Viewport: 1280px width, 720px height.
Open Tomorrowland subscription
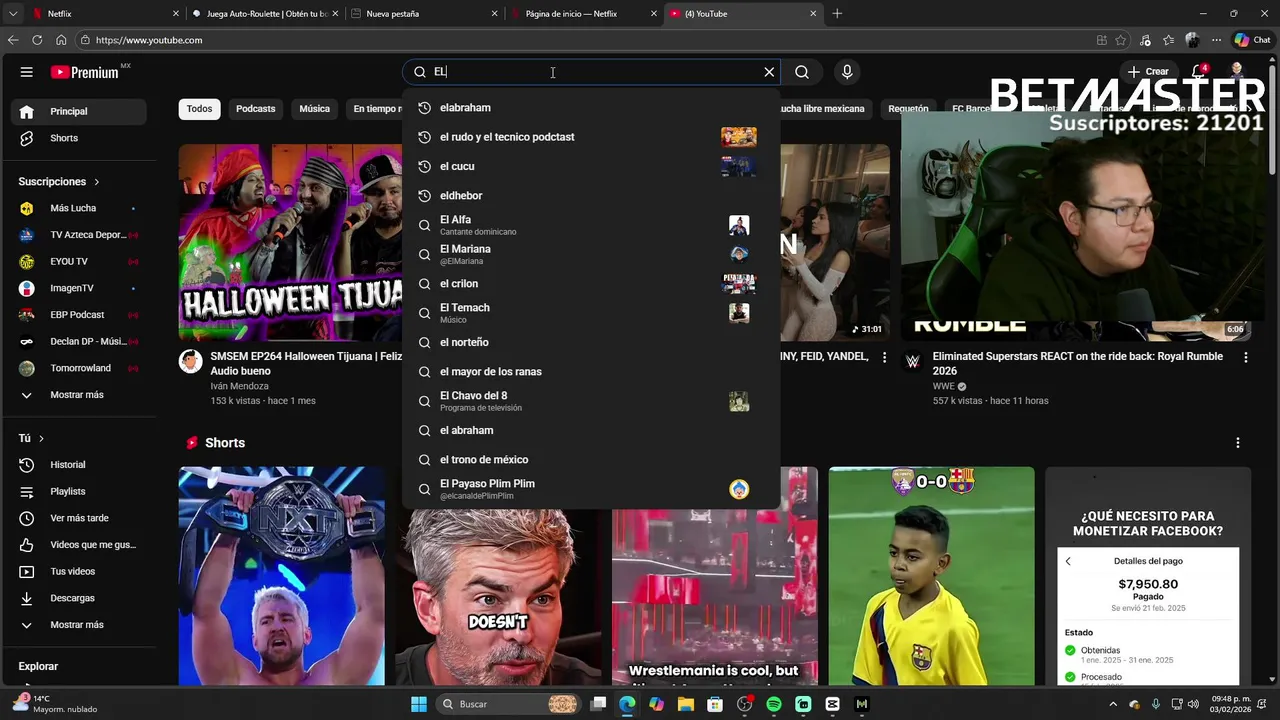point(78,368)
